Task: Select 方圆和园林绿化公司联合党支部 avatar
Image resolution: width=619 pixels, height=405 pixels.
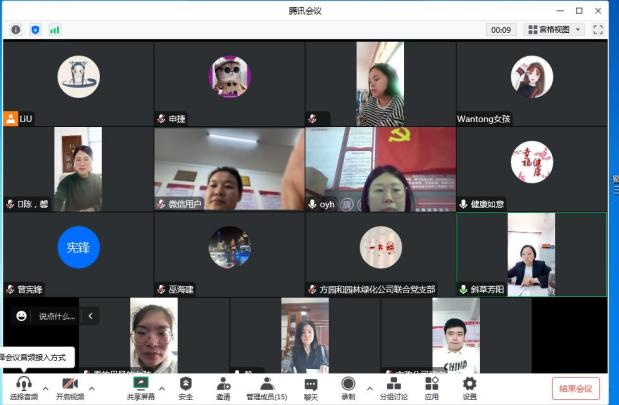Action: [381, 247]
